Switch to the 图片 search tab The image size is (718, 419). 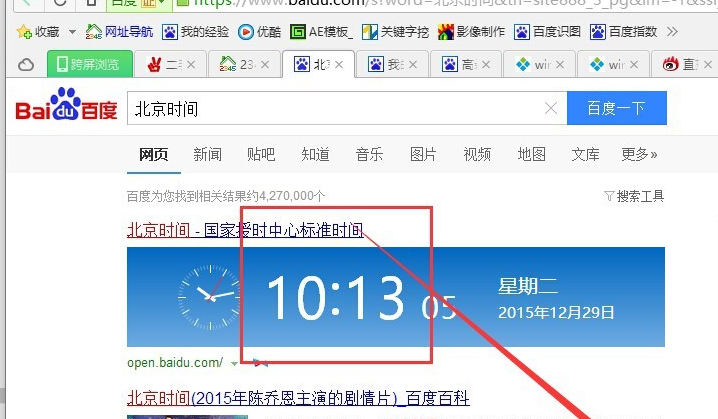(x=423, y=154)
